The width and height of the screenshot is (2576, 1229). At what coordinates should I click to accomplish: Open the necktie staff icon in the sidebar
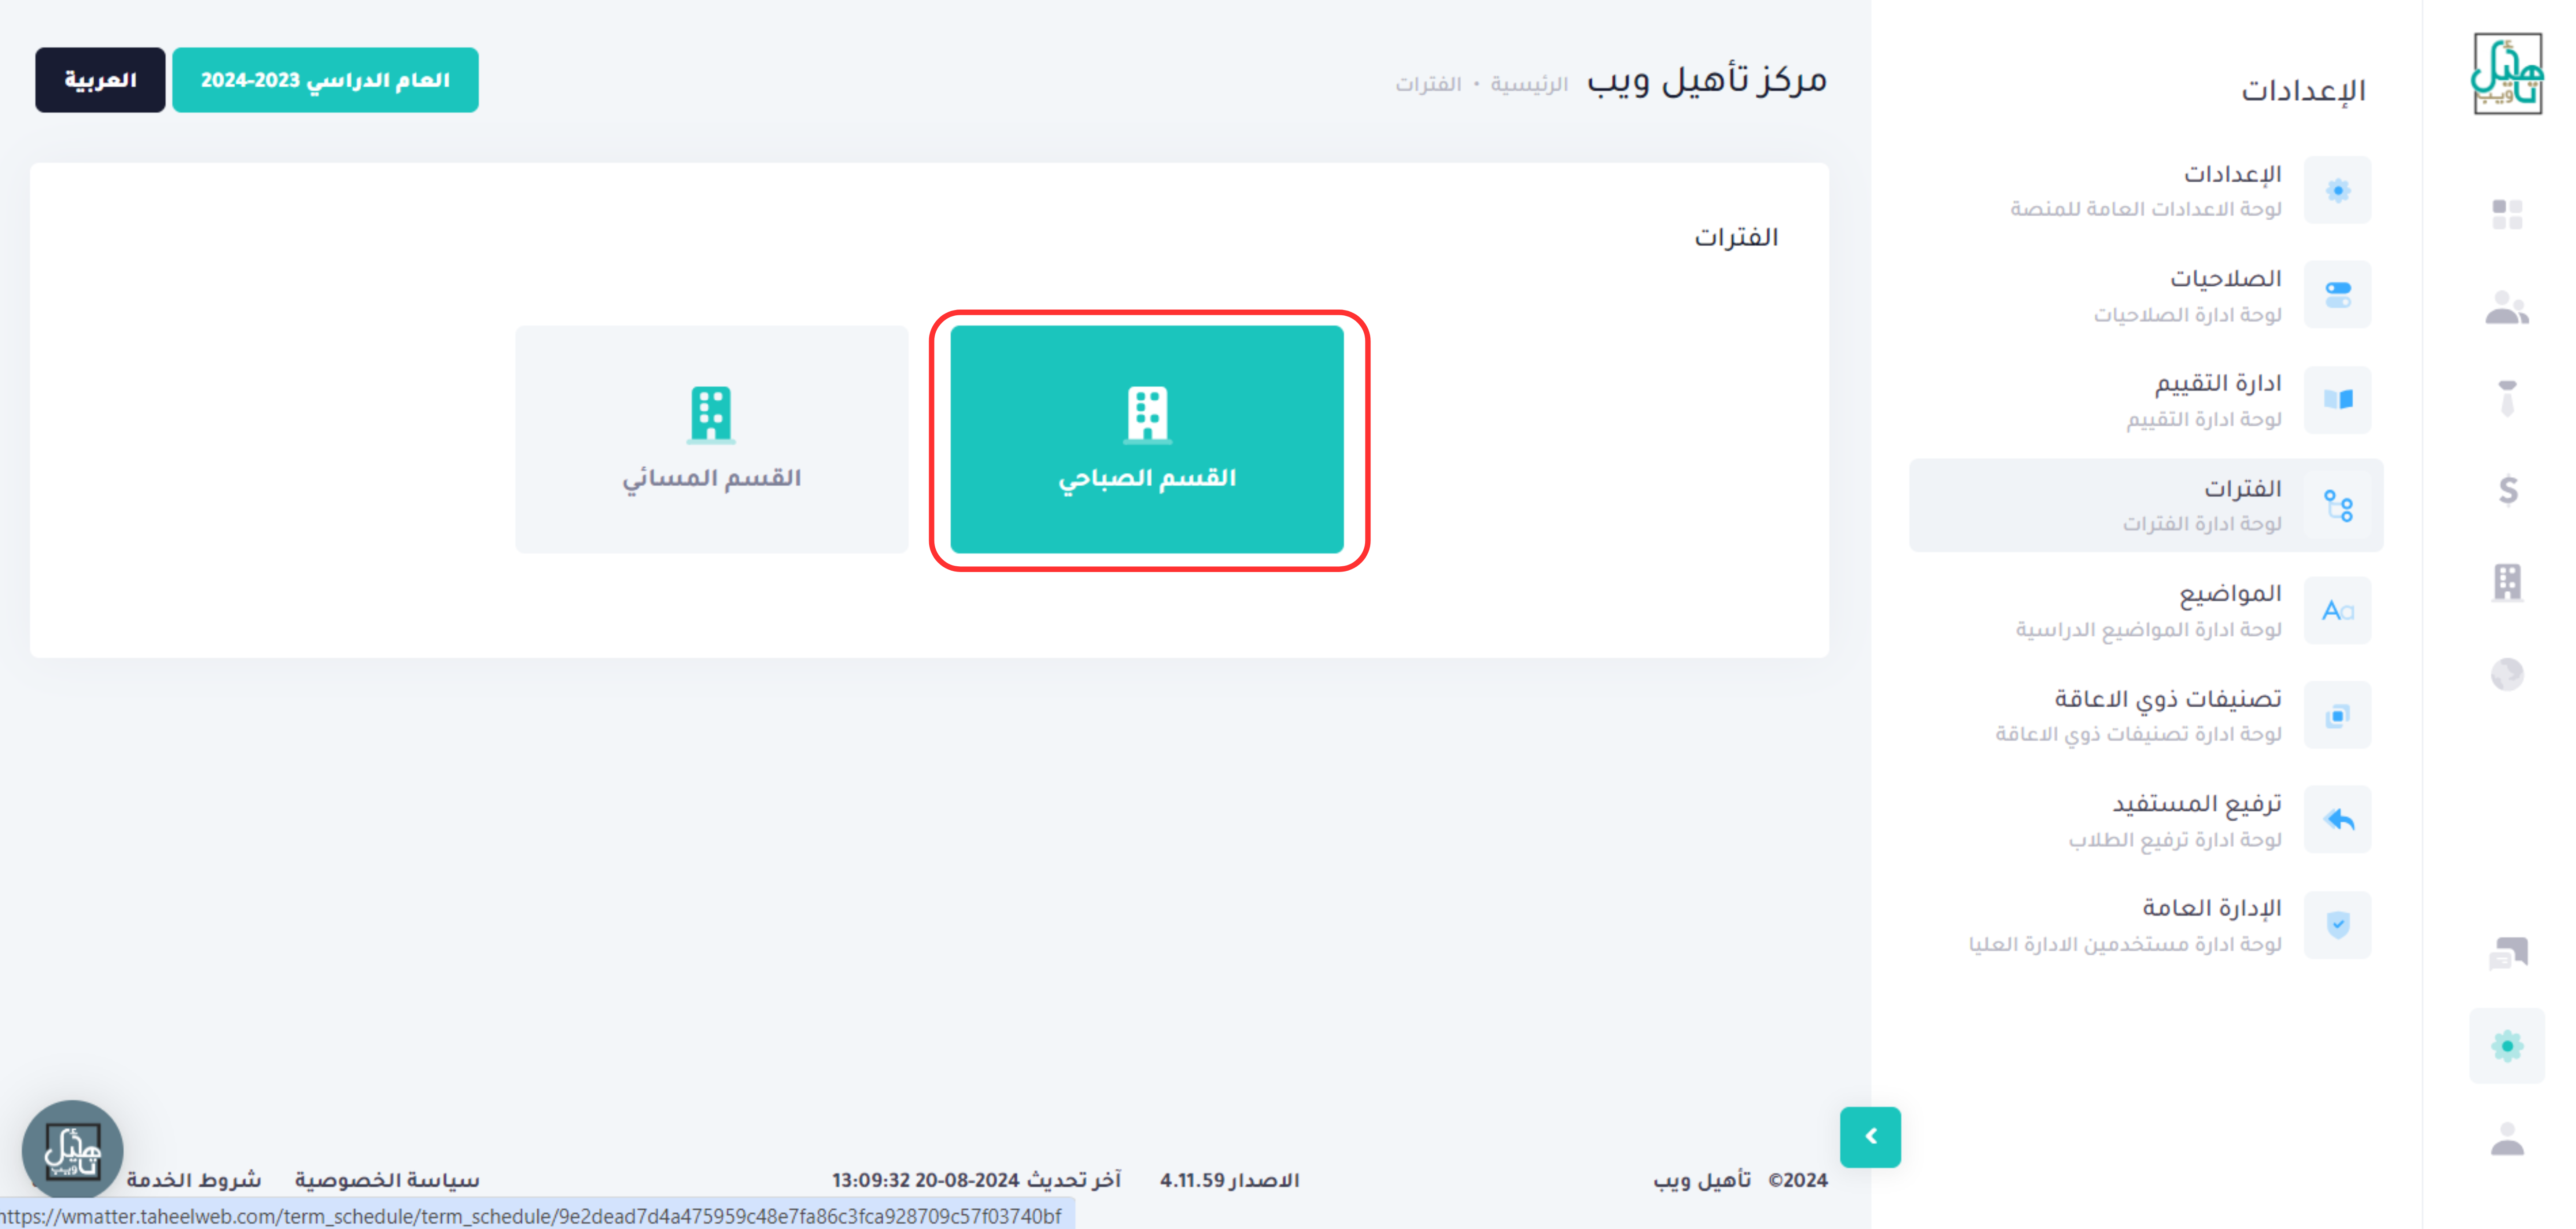pyautogui.click(x=2507, y=398)
